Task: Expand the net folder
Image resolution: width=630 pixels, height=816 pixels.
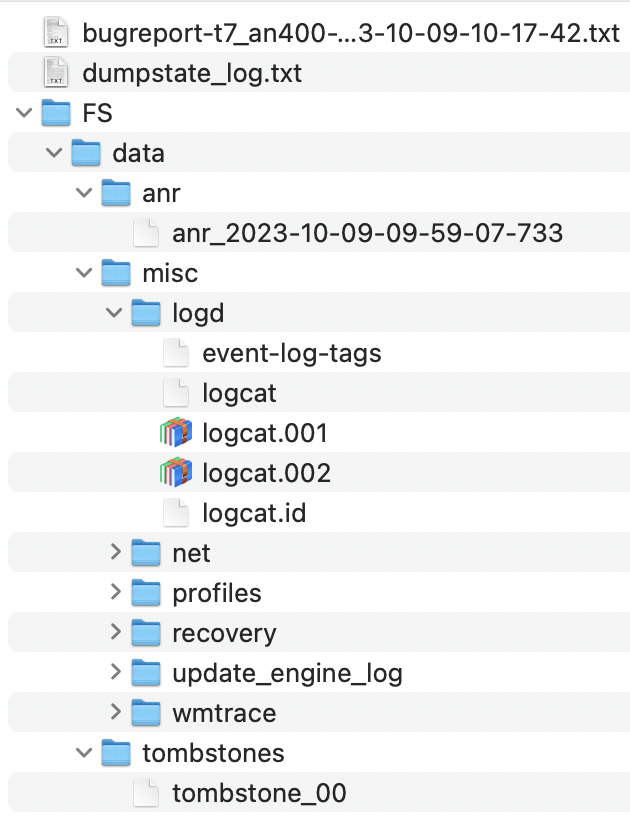Action: pos(114,553)
